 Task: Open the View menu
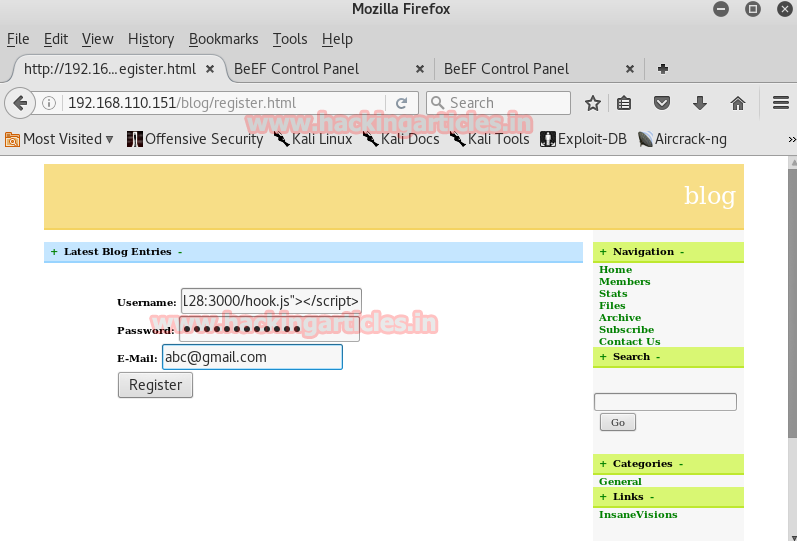tap(98, 39)
